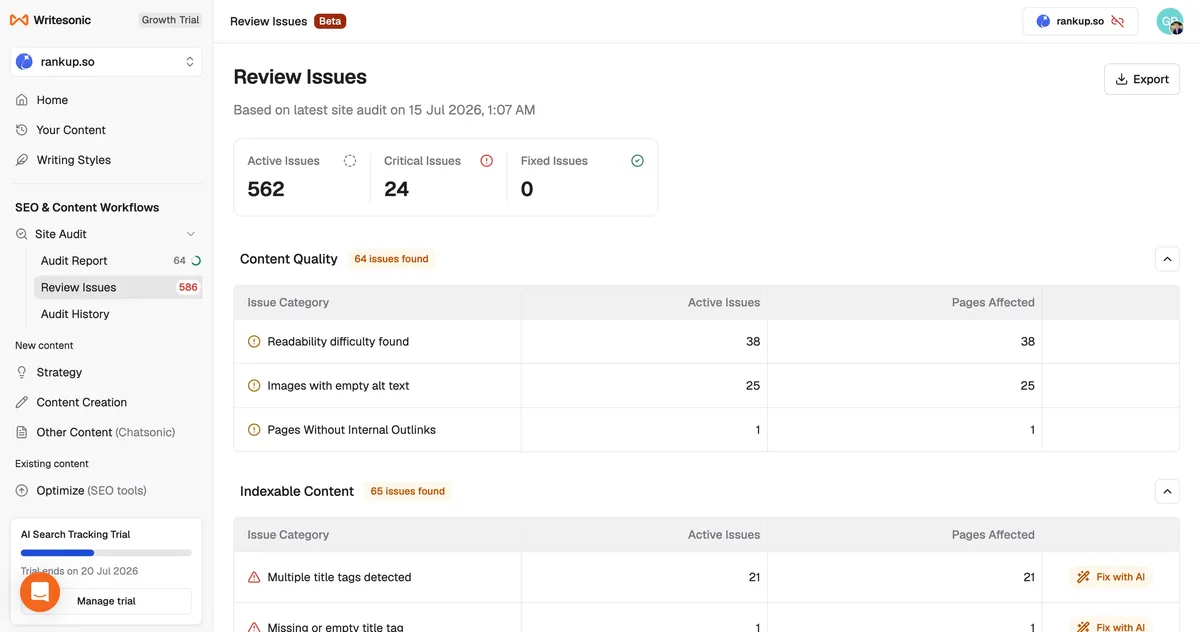Viewport: 1200px width, 632px height.
Task: Click the Review Issues breadcrumb title
Action: click(x=268, y=21)
